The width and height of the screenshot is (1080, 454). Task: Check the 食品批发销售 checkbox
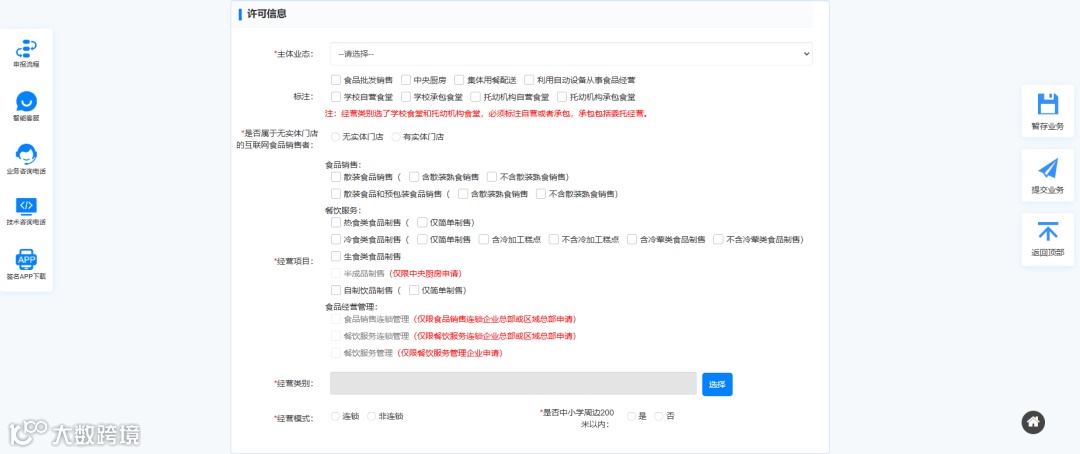[x=335, y=80]
